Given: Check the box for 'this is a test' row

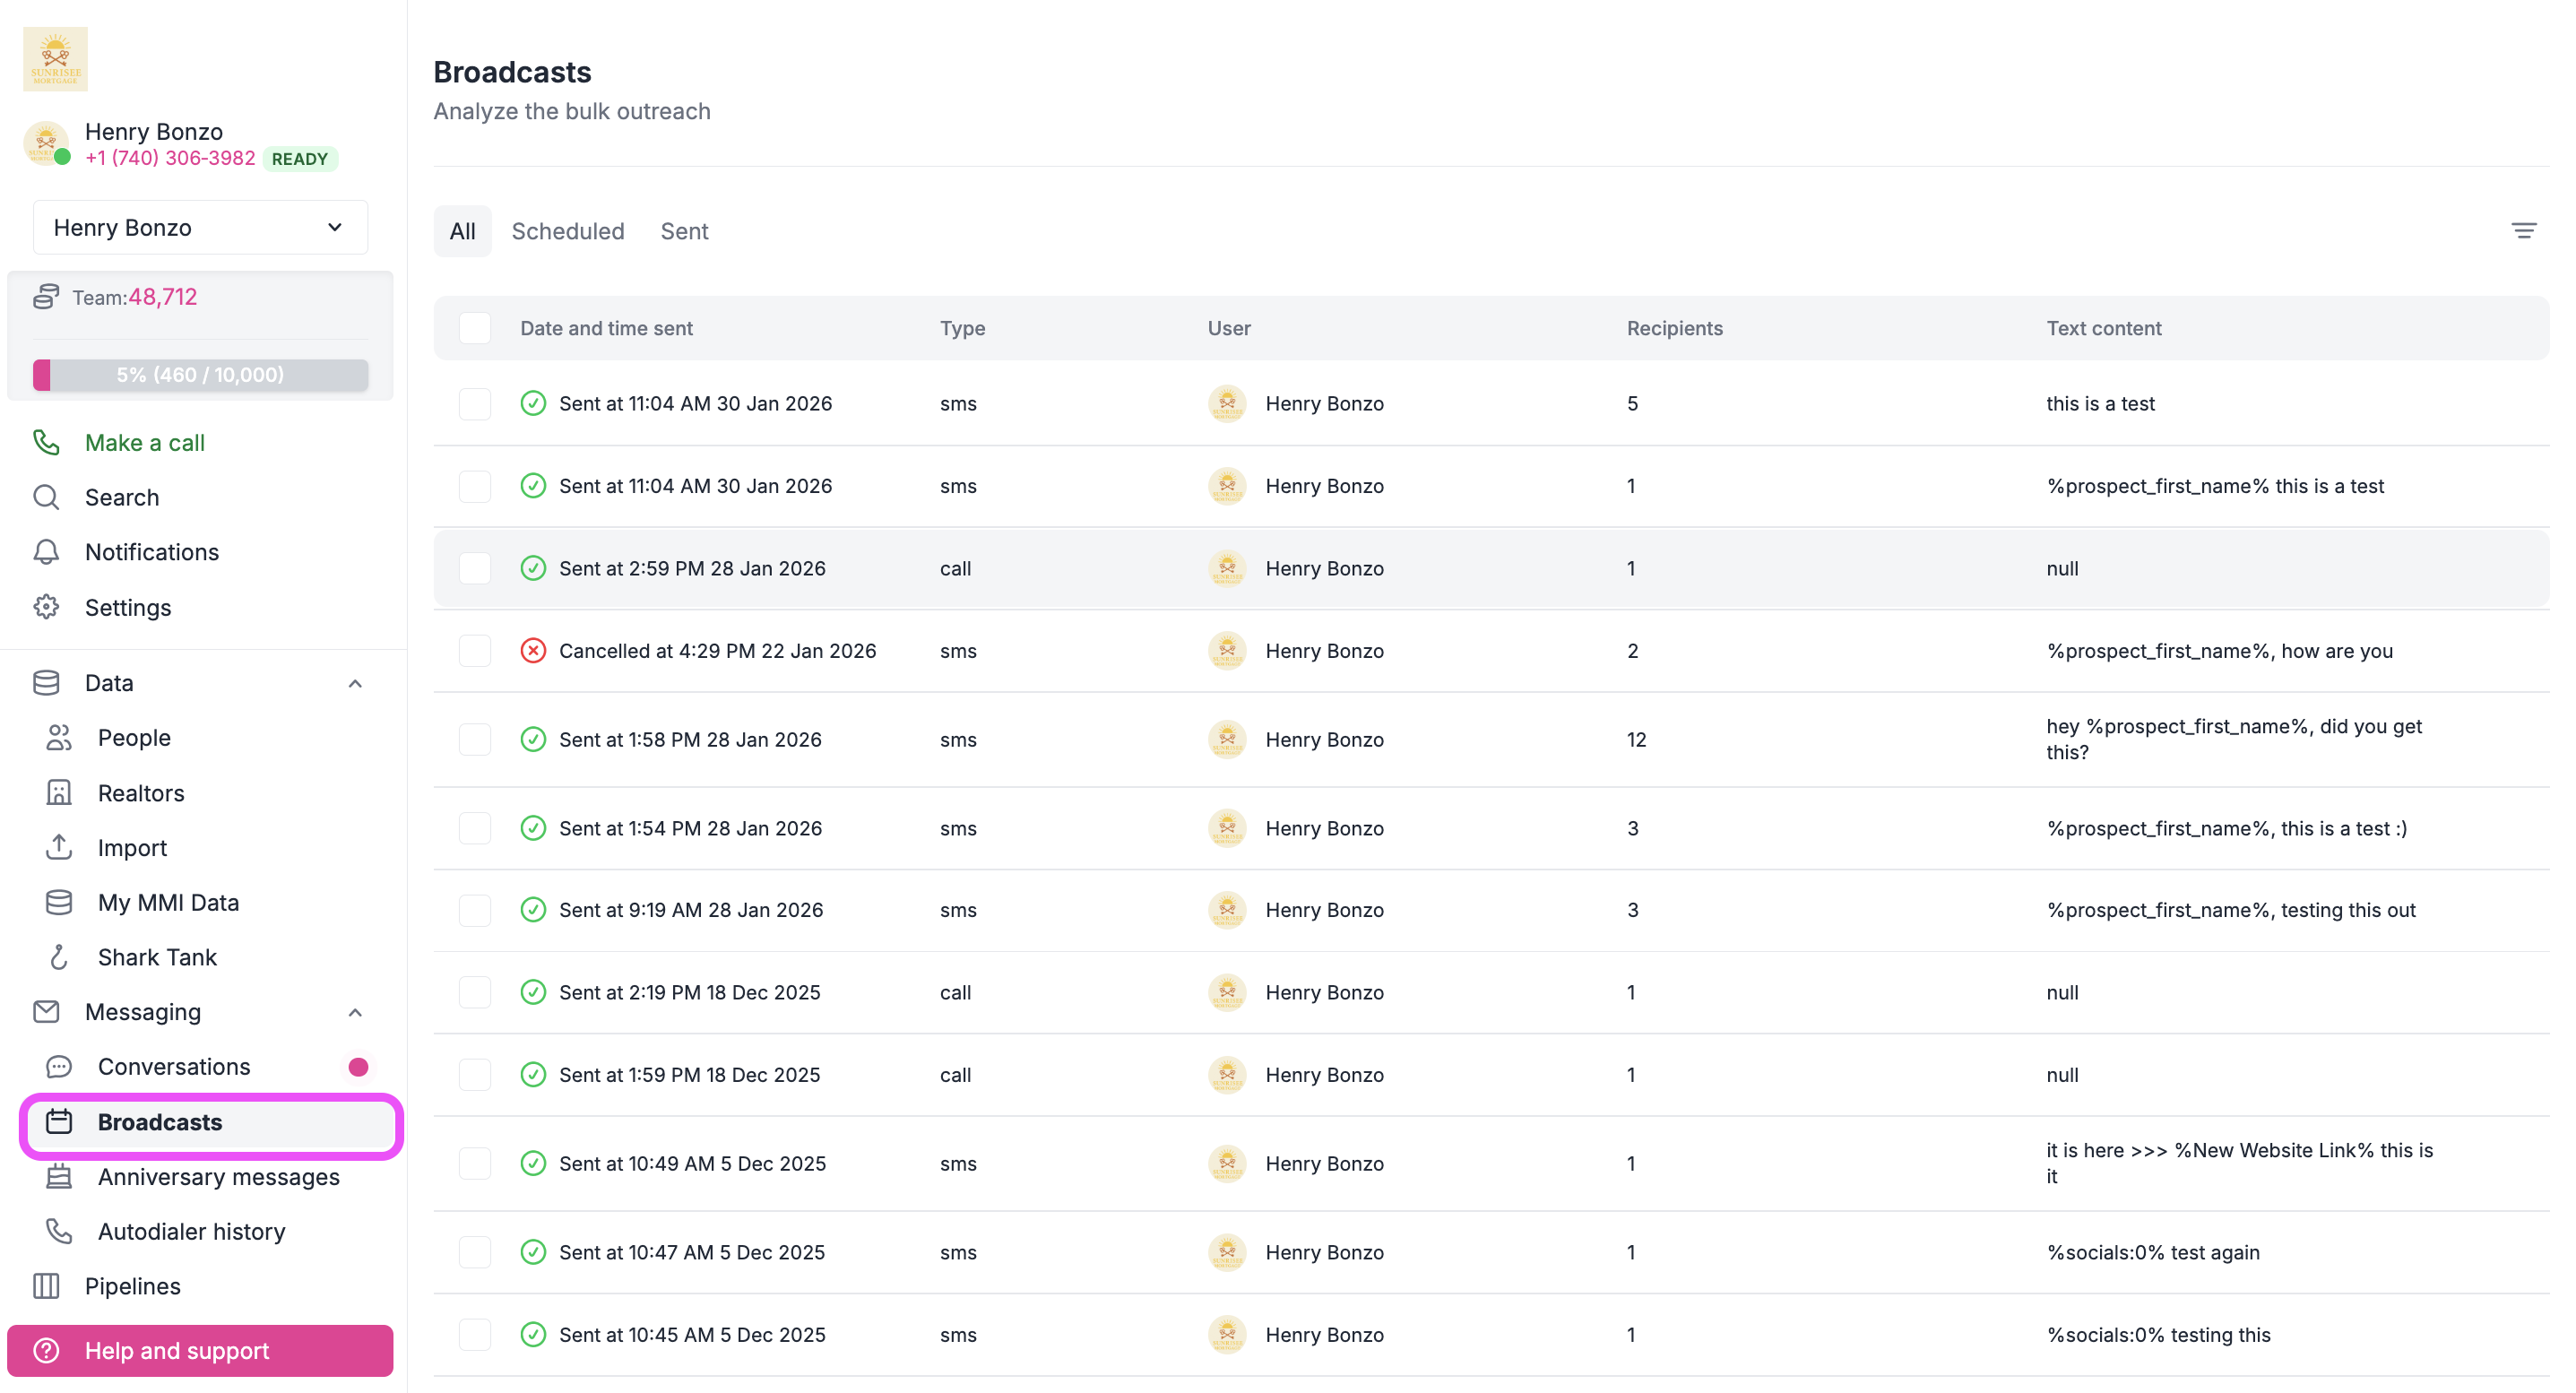Looking at the screenshot, I should click(x=475, y=404).
